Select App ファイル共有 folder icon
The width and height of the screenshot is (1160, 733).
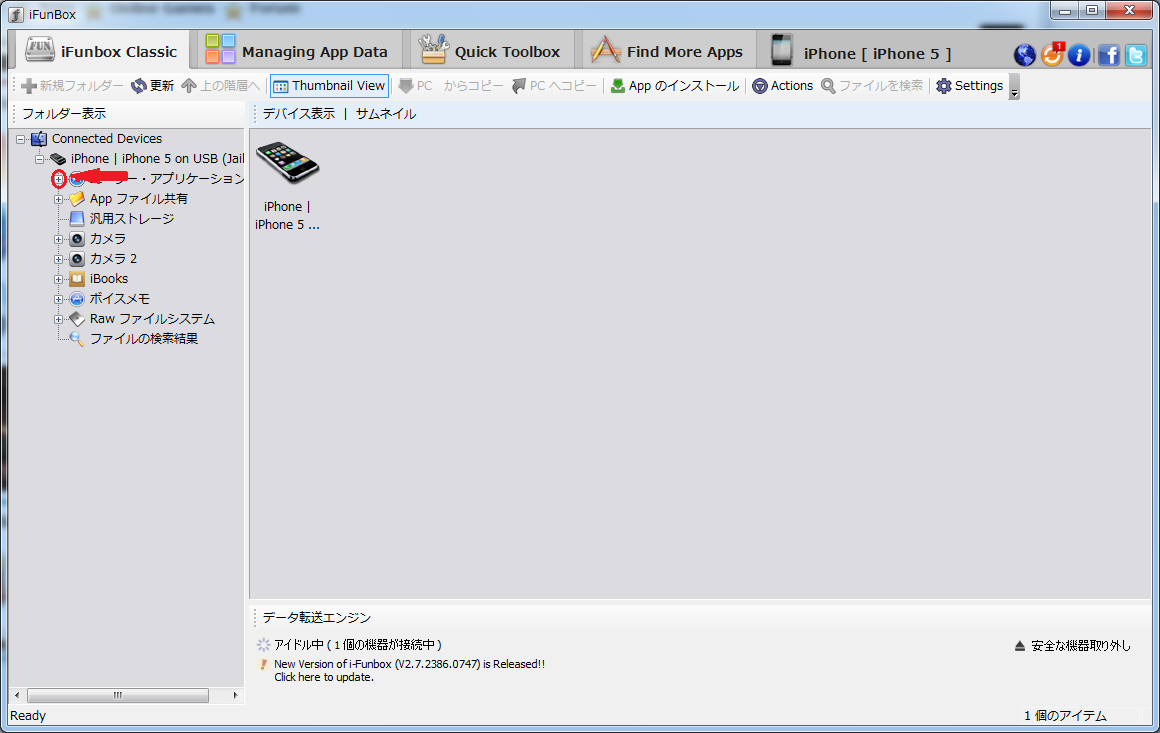pyautogui.click(x=77, y=198)
